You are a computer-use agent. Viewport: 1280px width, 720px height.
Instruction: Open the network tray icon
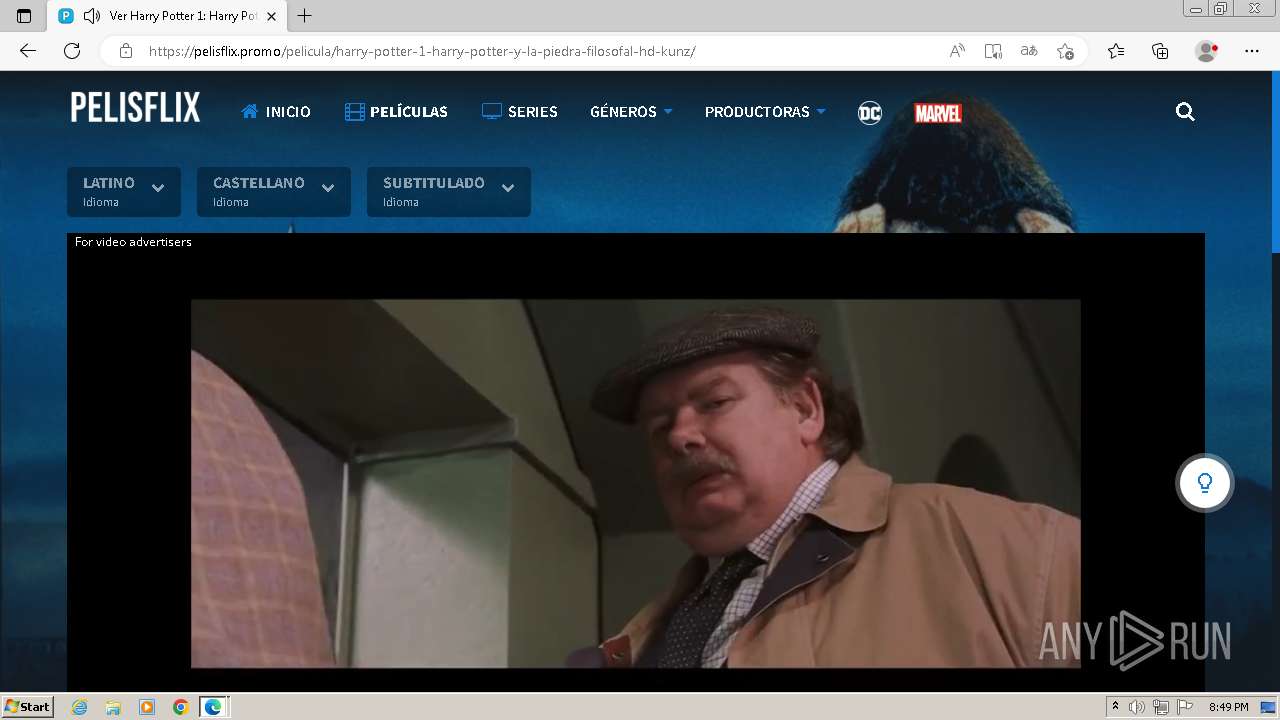(1161, 707)
